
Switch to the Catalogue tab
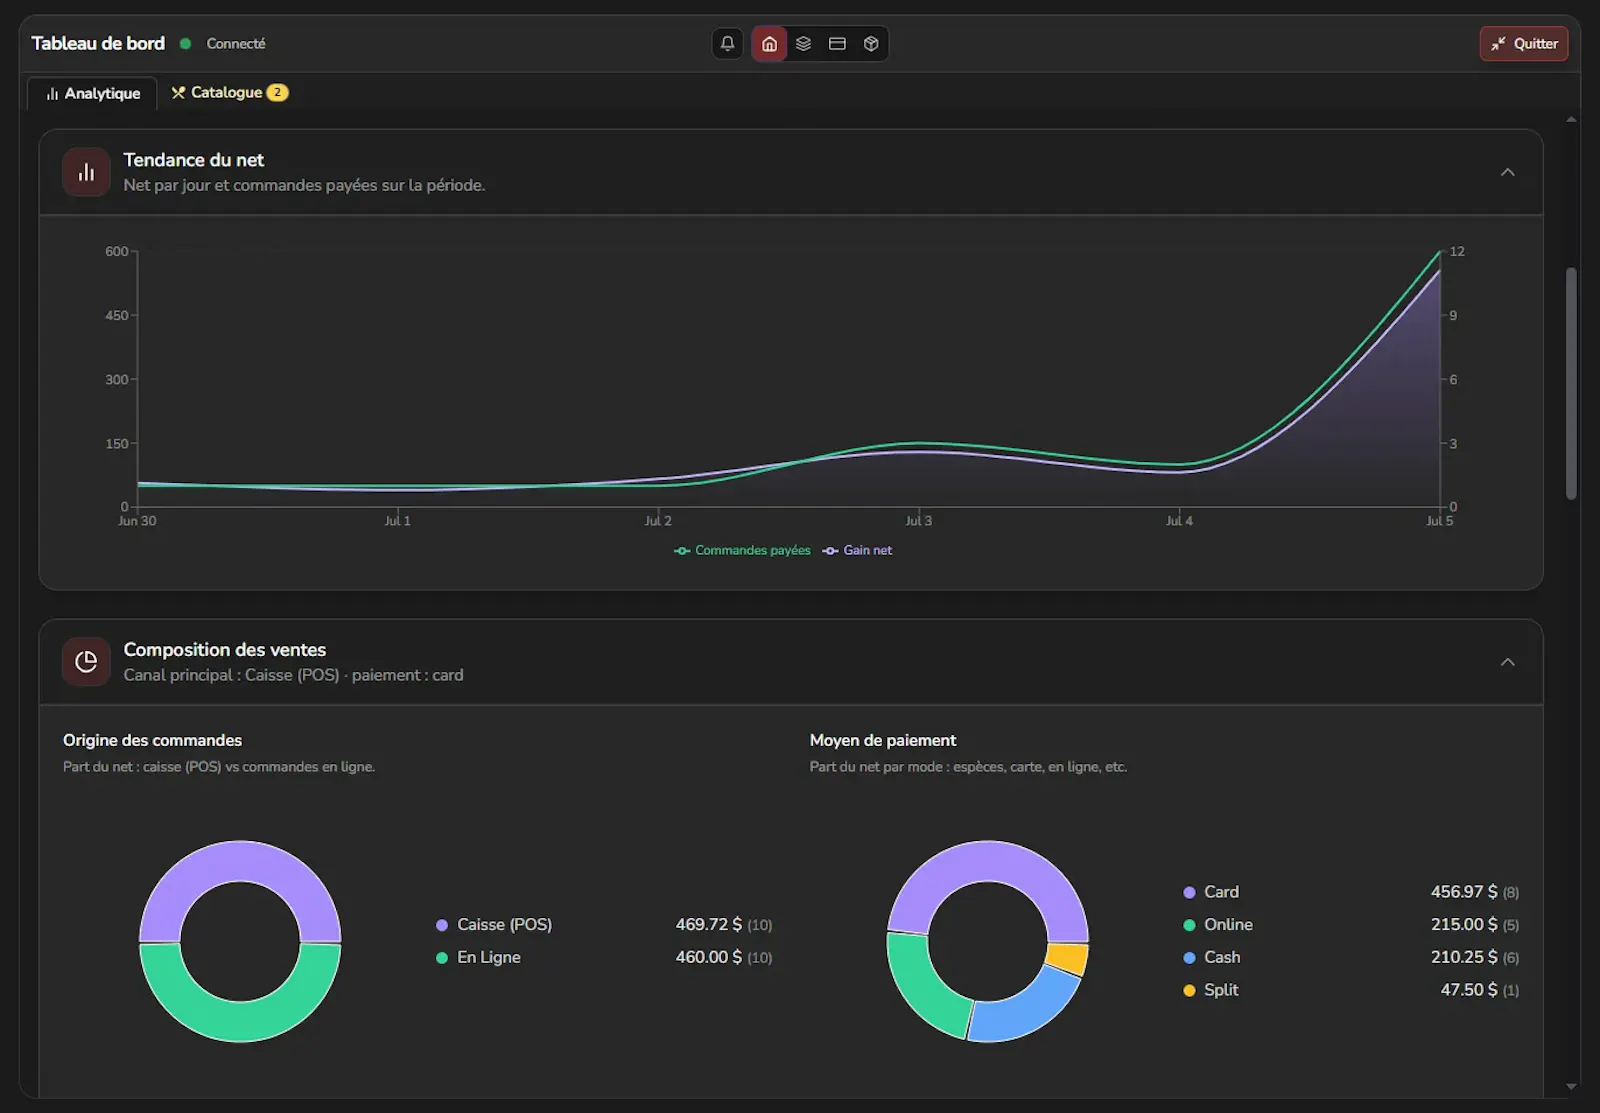[x=229, y=92]
